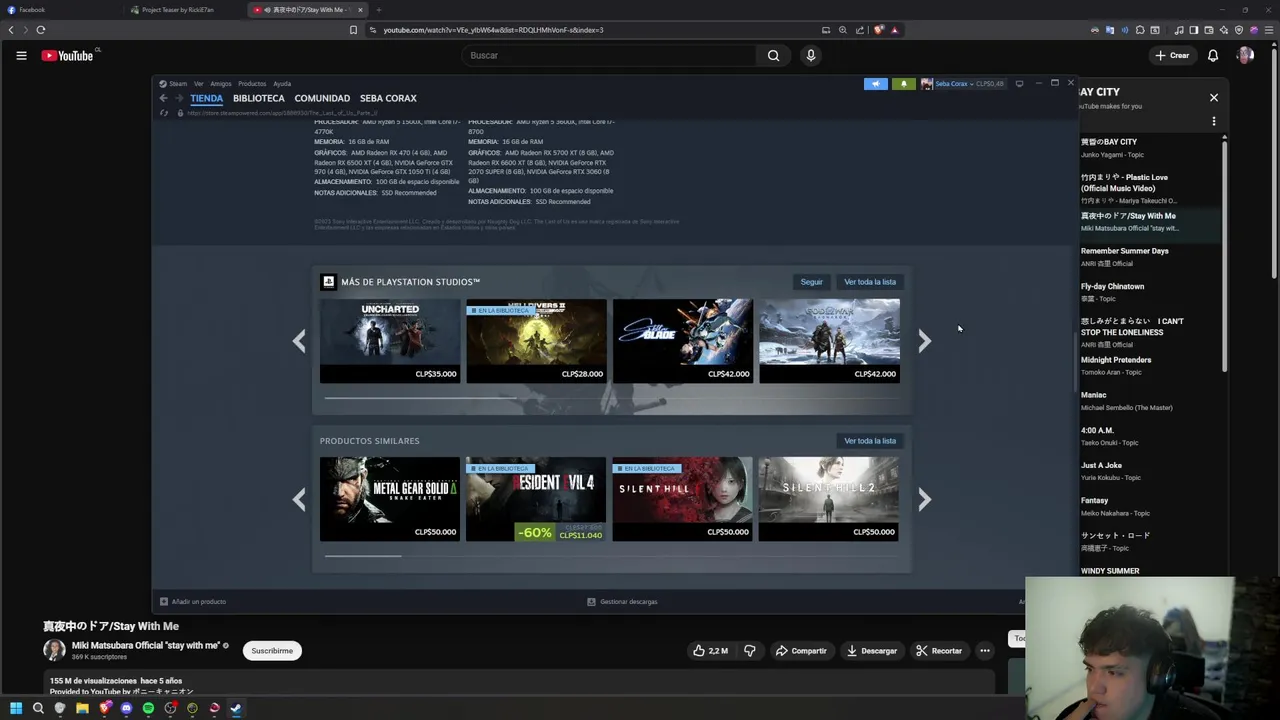Open the Productos menu in Steam
Image resolution: width=1280 pixels, height=720 pixels.
click(x=252, y=84)
